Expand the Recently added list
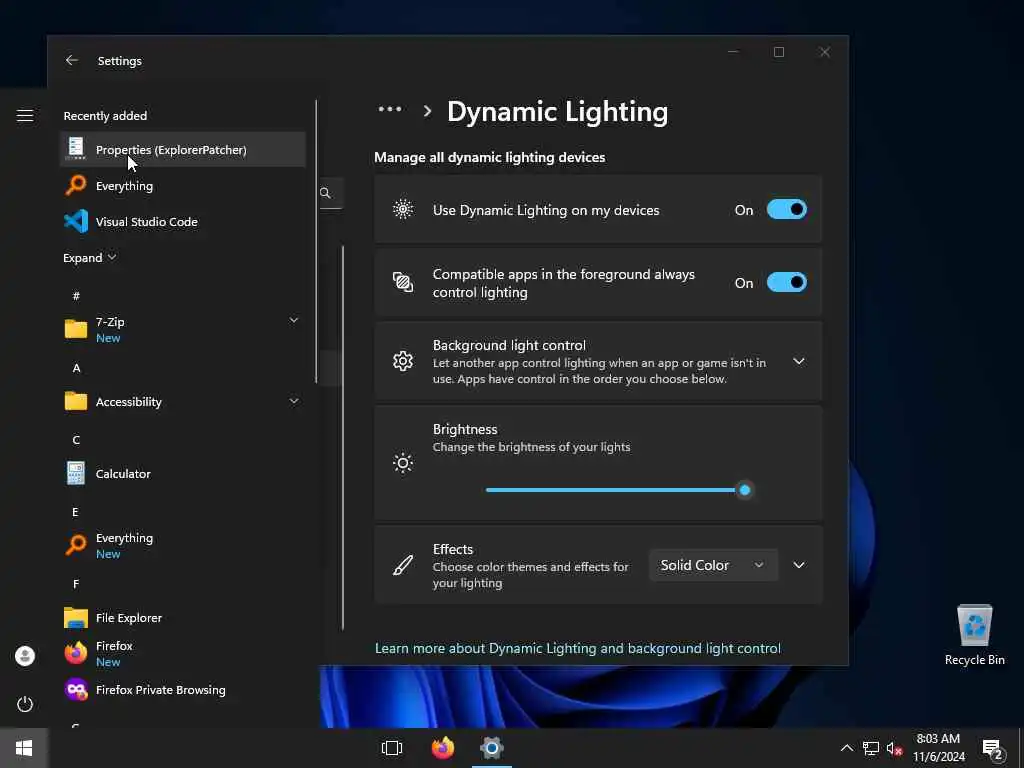 (89, 257)
